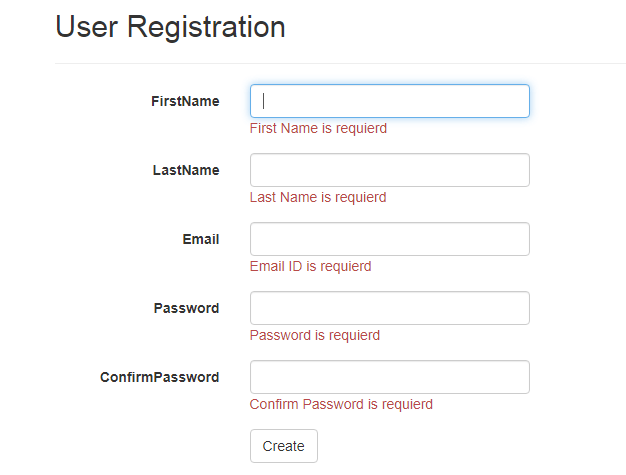
Task: Focus the LastName input box
Action: tap(389, 170)
